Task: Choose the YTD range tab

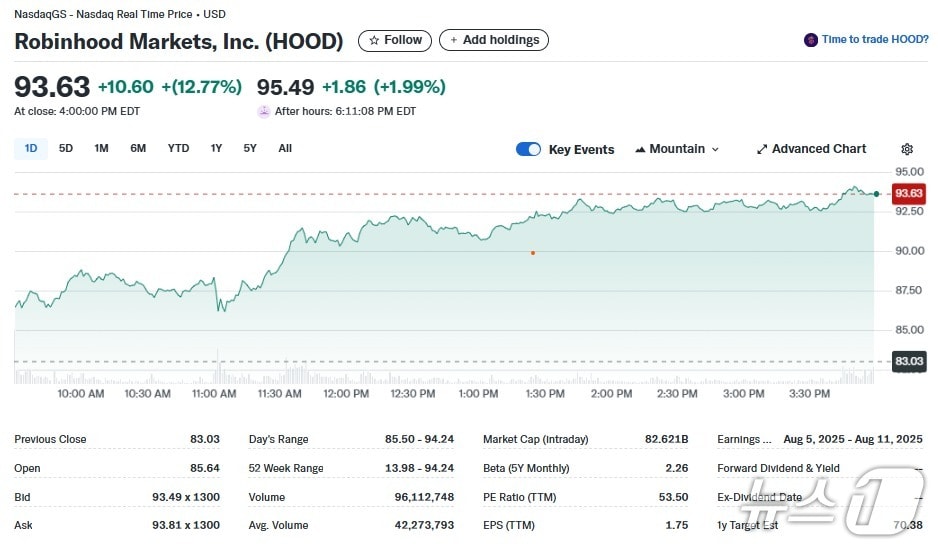Action: click(178, 148)
